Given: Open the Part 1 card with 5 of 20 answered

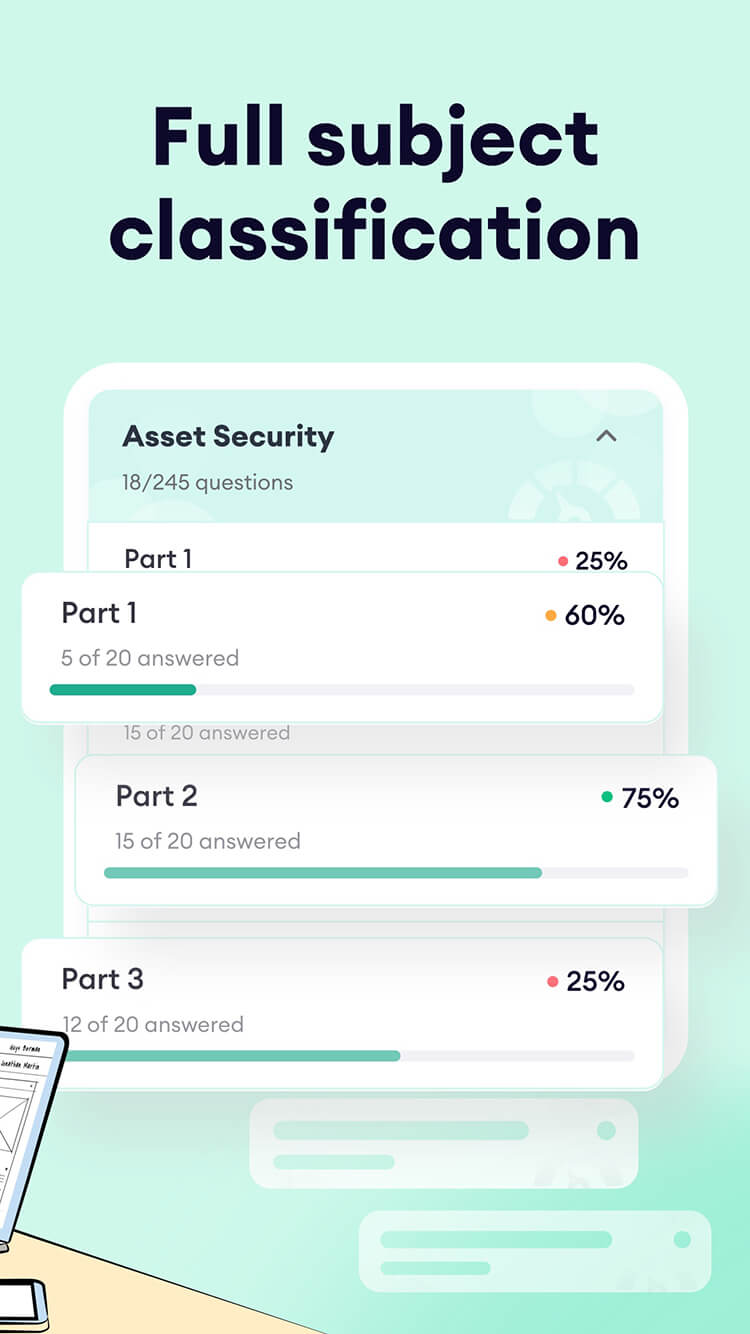Looking at the screenshot, I should 342,647.
